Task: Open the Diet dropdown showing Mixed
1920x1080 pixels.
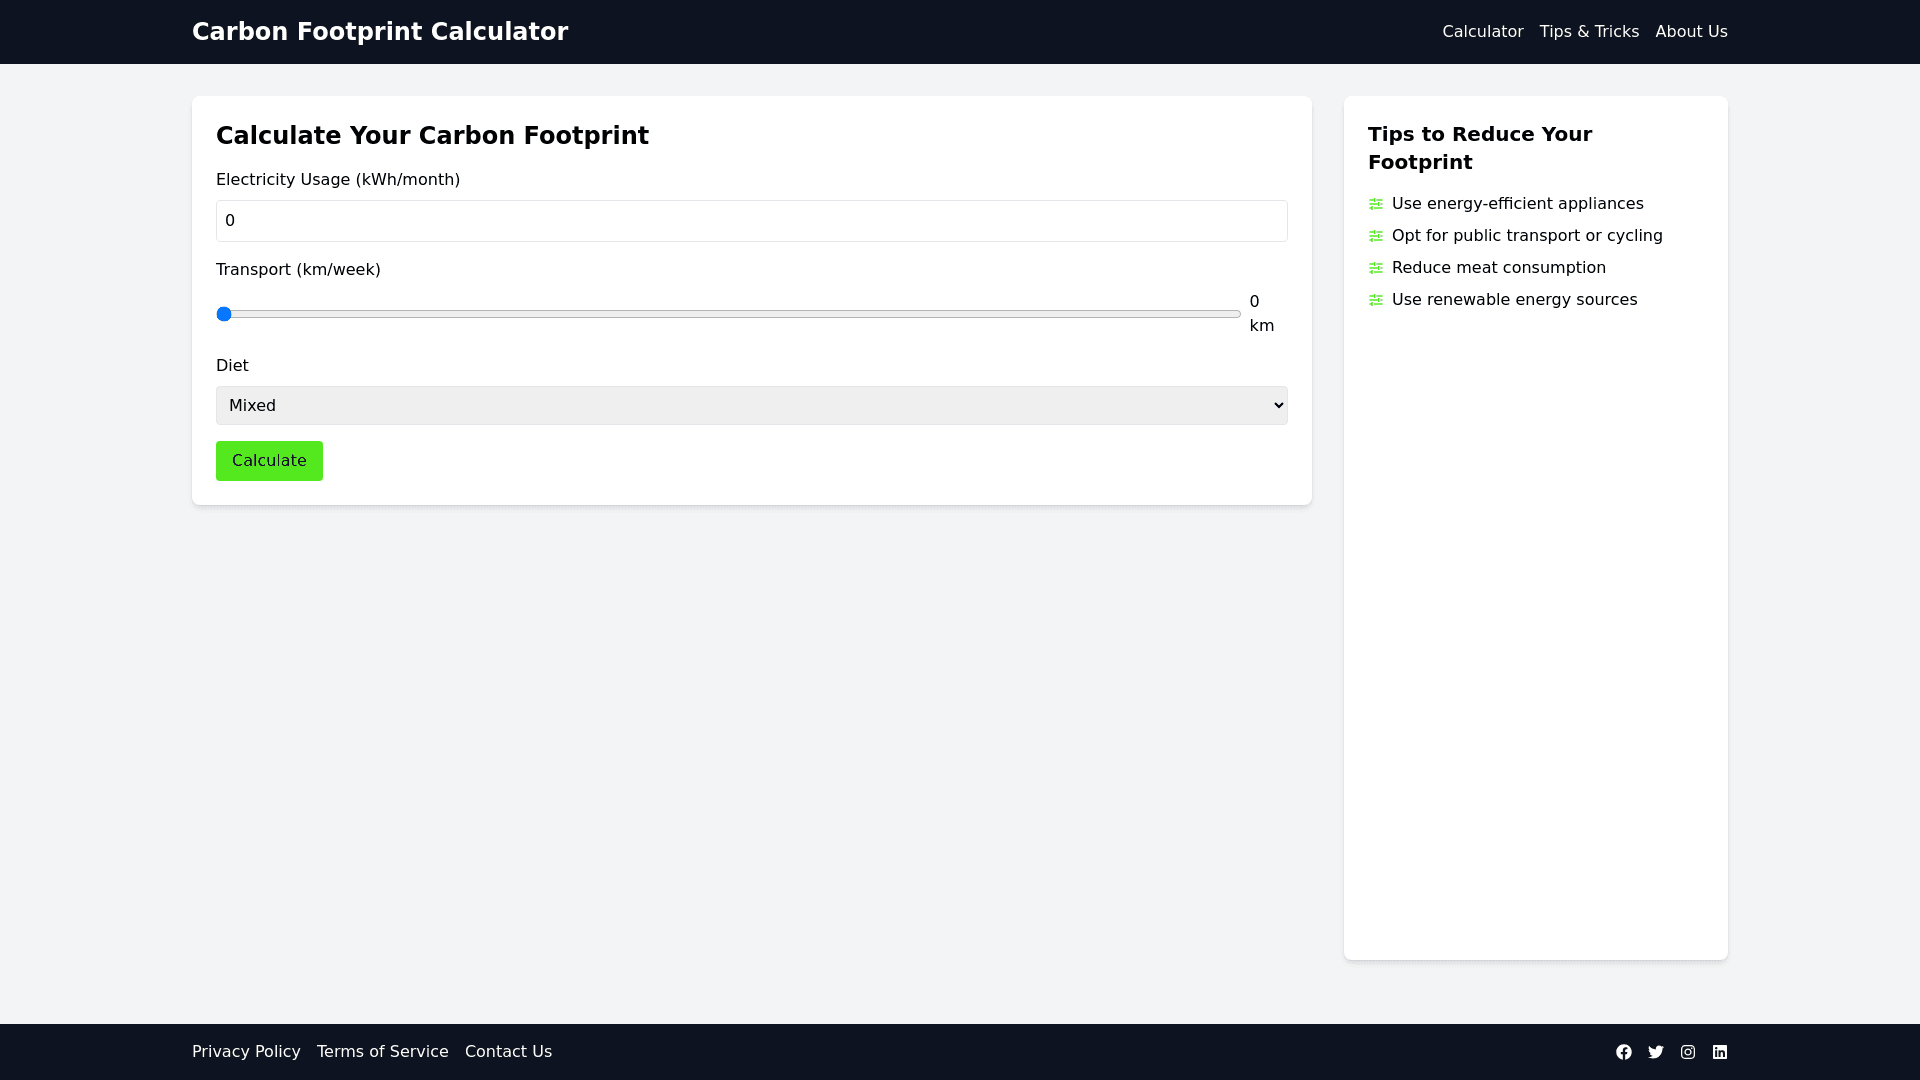Action: [x=751, y=405]
